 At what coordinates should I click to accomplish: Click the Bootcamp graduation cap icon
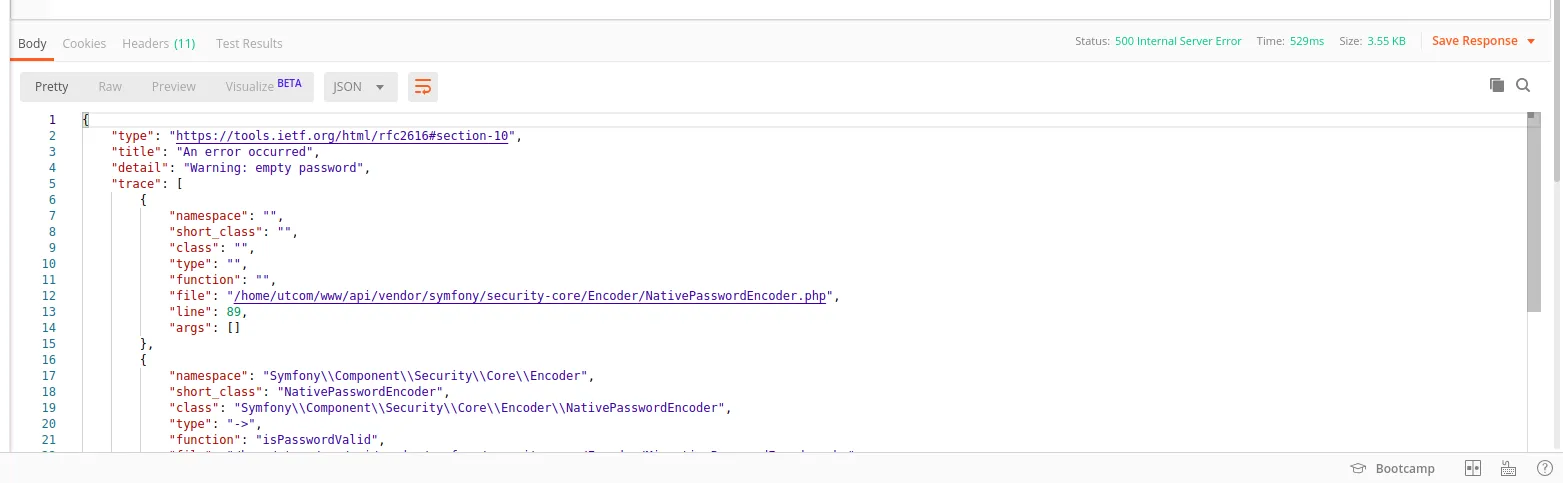[1358, 468]
